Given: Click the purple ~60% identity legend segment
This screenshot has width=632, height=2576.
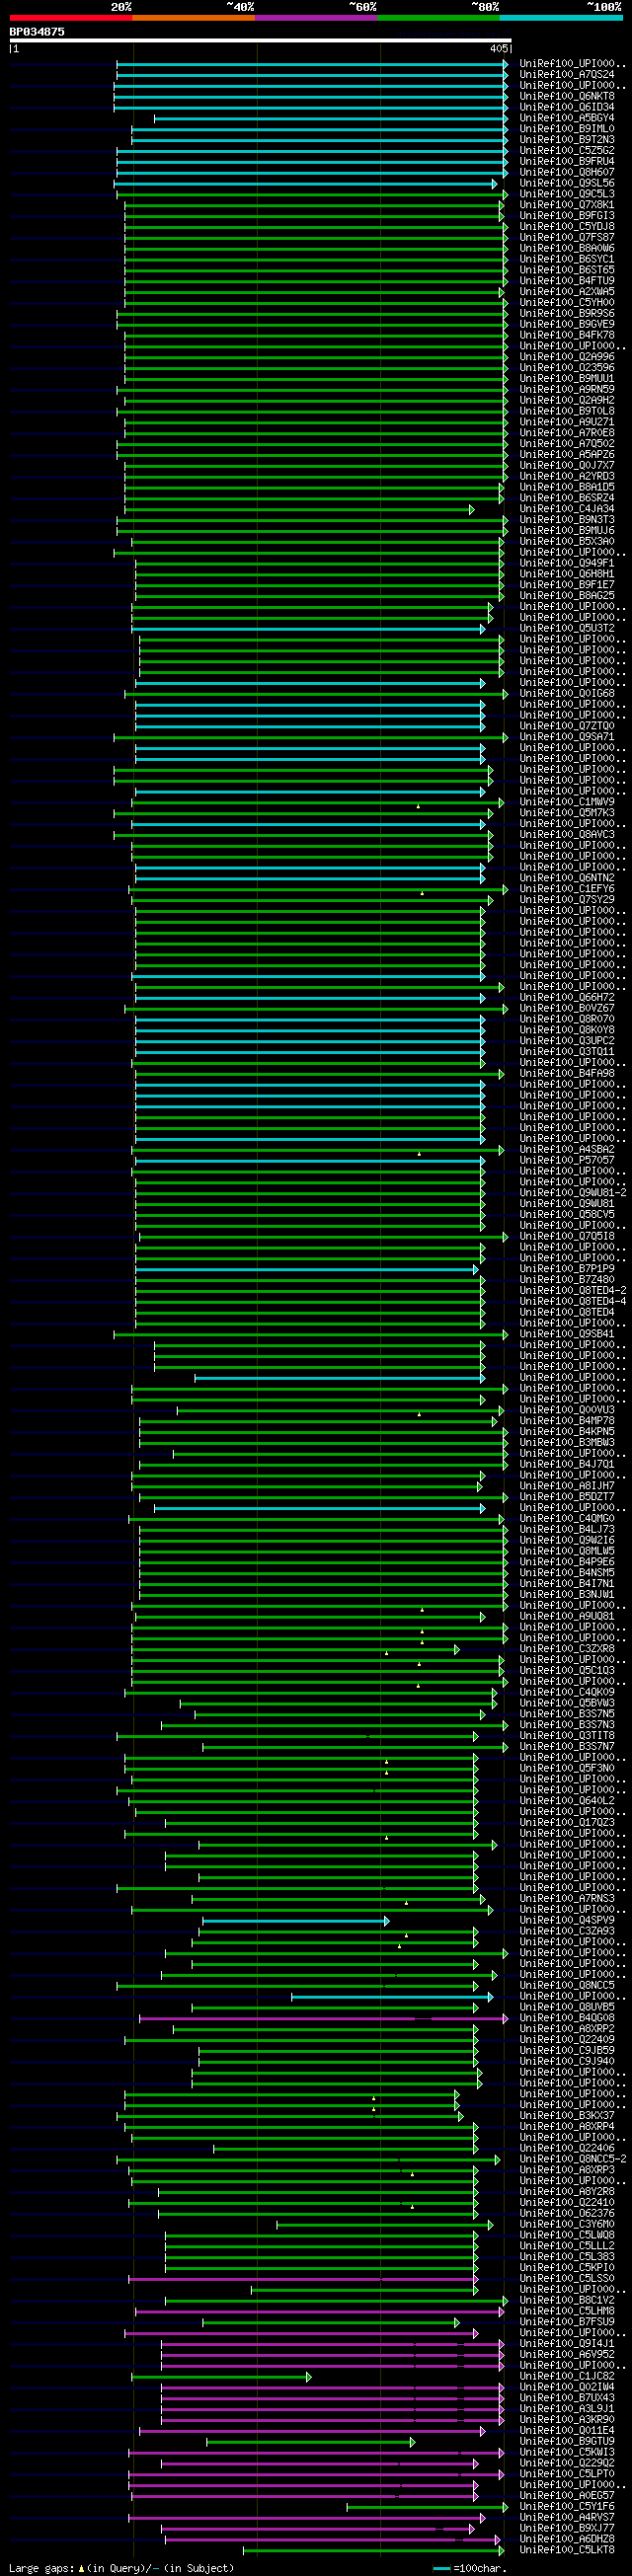Looking at the screenshot, I should (x=316, y=18).
